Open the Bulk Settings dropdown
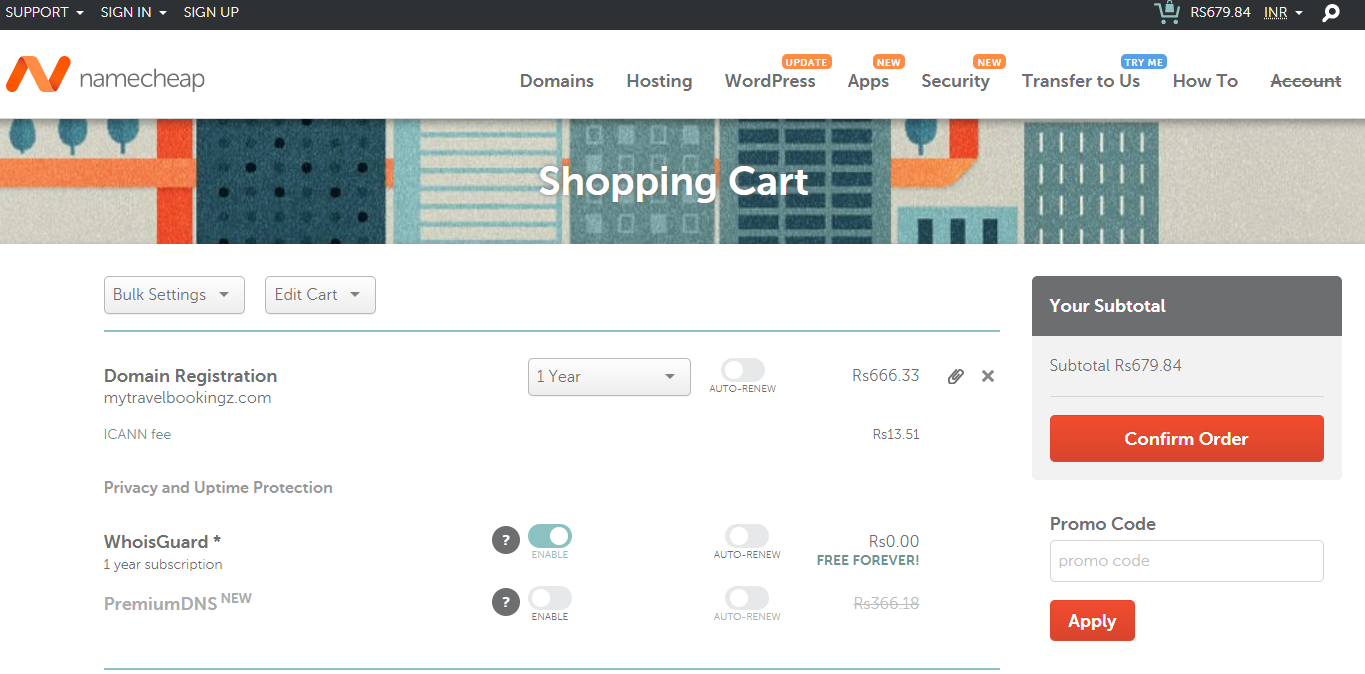The image size is (1365, 674). [x=174, y=295]
